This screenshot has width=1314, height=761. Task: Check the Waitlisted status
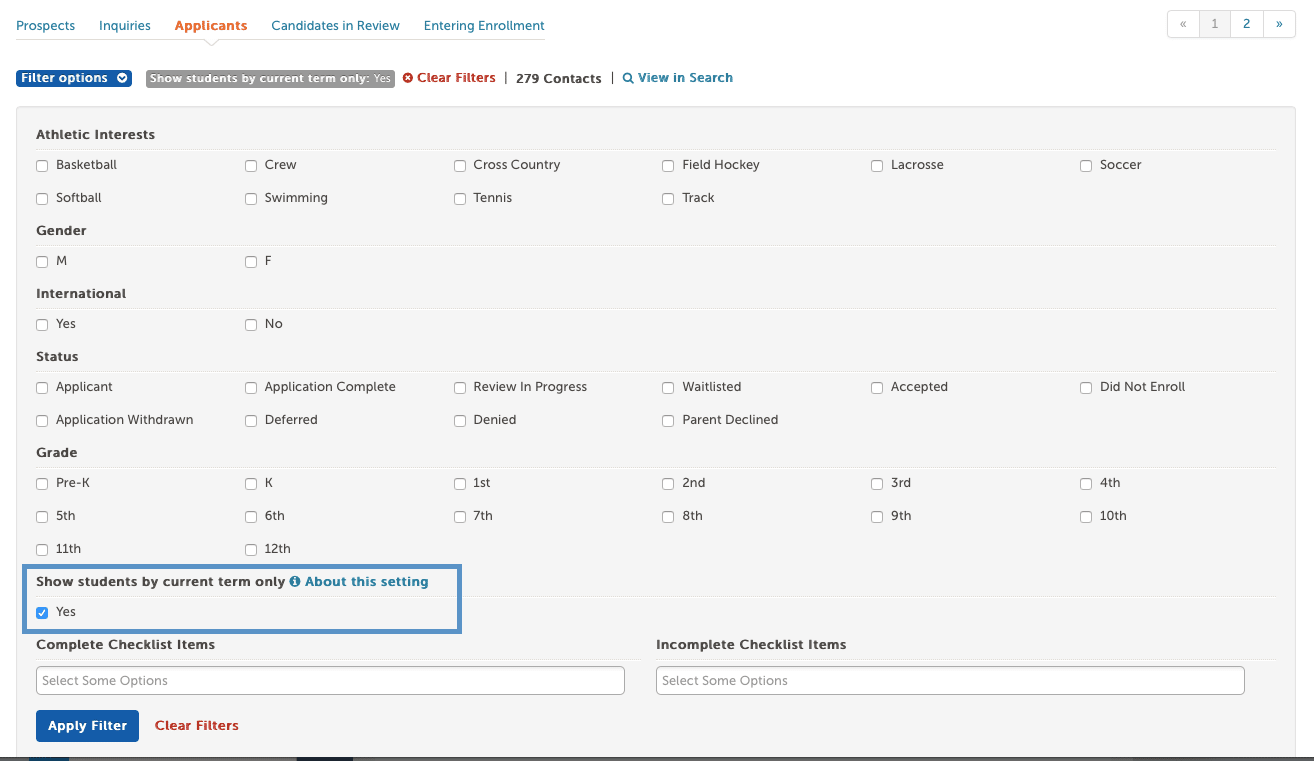pos(668,388)
